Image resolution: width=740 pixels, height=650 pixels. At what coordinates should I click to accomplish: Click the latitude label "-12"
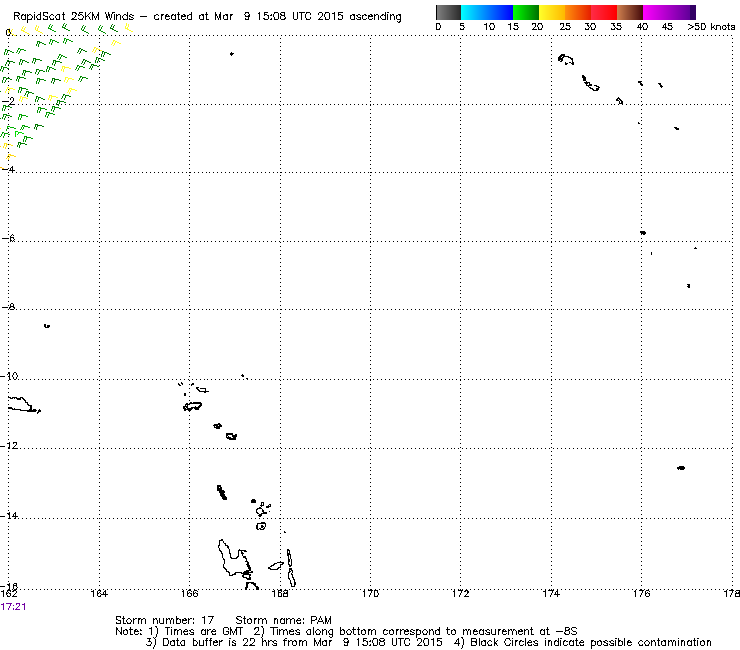point(9,446)
